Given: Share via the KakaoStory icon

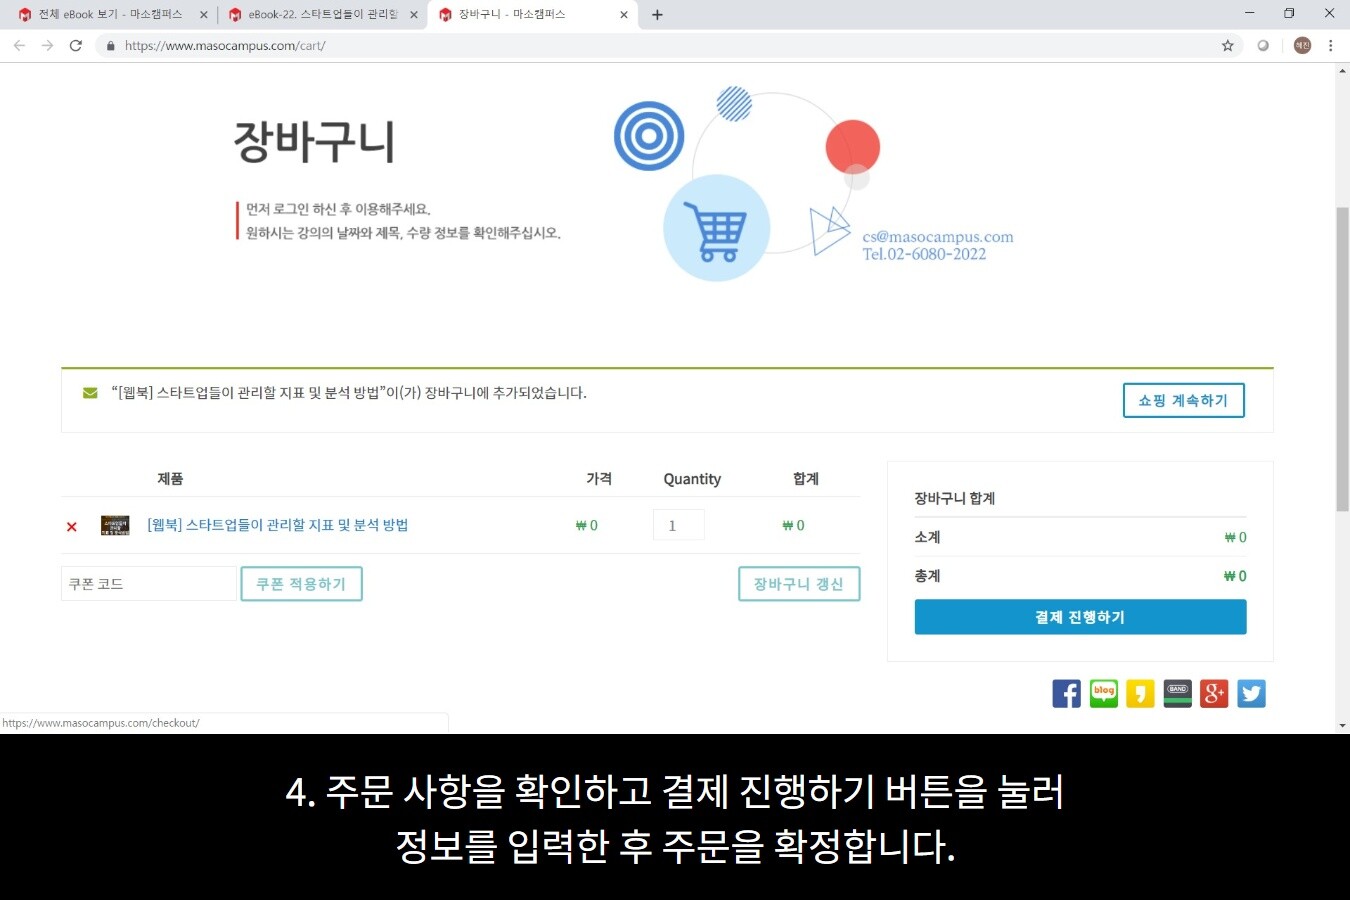Looking at the screenshot, I should pos(1140,693).
